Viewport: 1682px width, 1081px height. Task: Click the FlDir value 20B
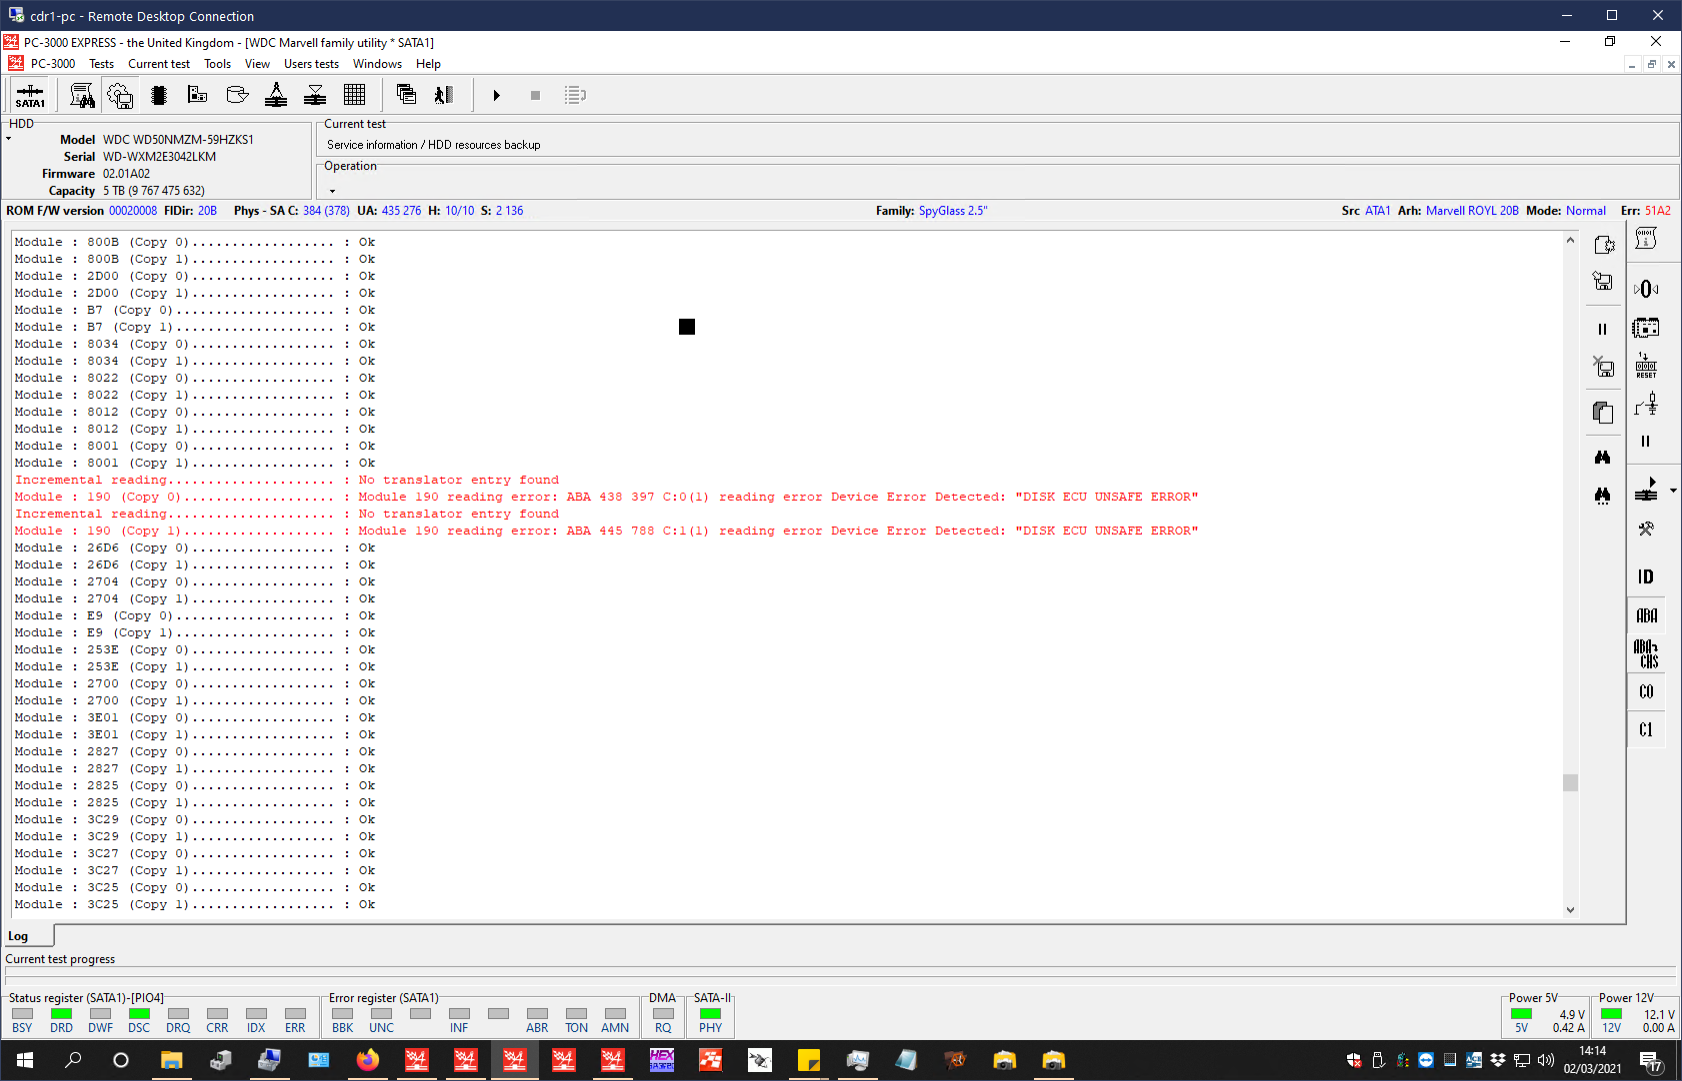[207, 211]
